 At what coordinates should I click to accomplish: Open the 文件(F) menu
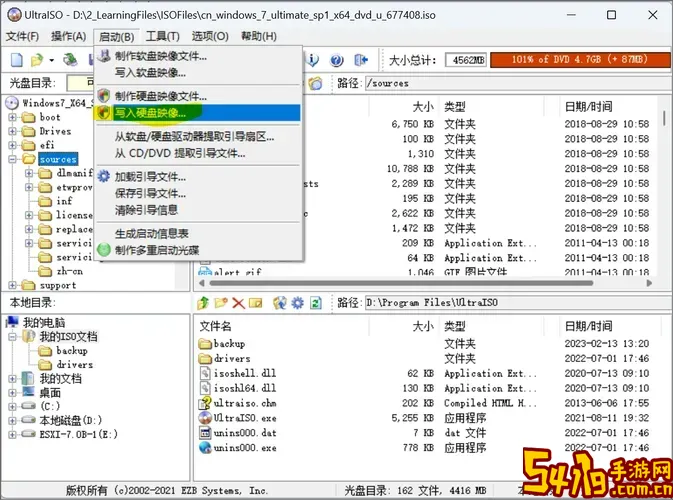pos(22,36)
